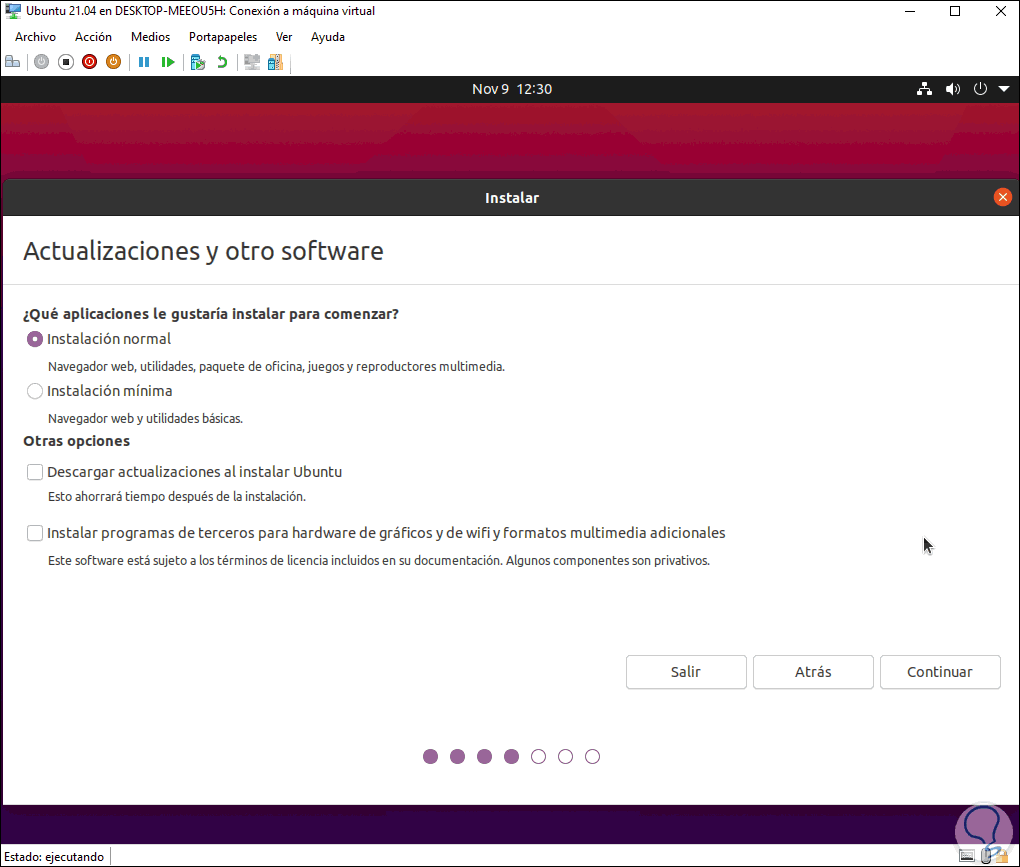The height and width of the screenshot is (867, 1020).
Task: Click the lock security icon in the status bar
Action: pyautogui.click(x=1001, y=856)
